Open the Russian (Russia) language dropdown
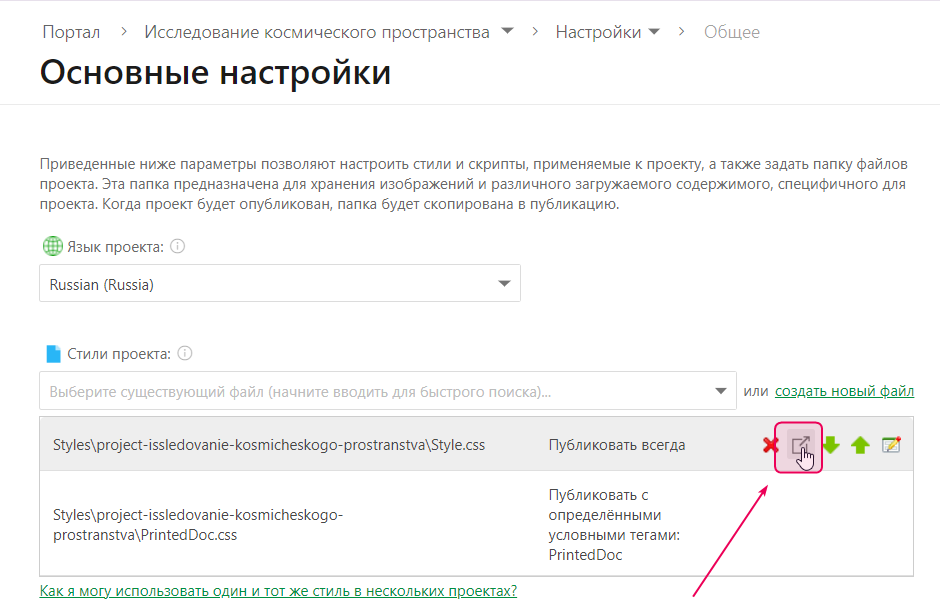 coord(505,283)
